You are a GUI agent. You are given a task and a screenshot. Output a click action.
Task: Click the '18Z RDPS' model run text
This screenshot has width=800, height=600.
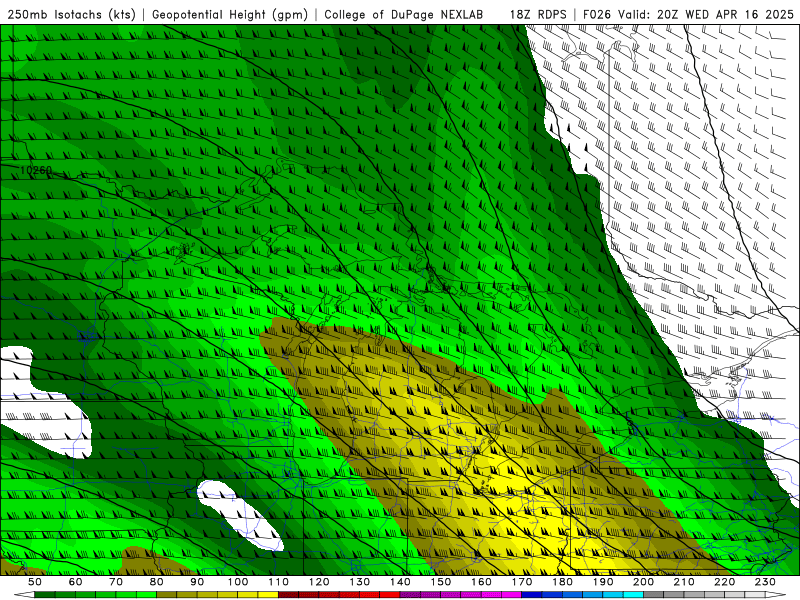coord(538,14)
